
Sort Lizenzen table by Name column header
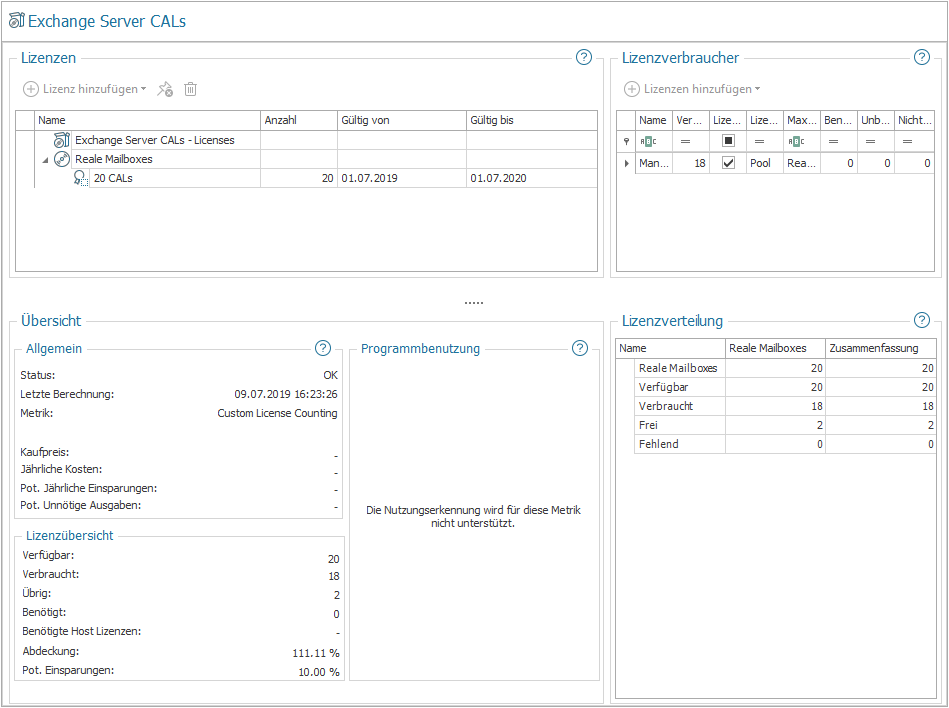pos(147,120)
